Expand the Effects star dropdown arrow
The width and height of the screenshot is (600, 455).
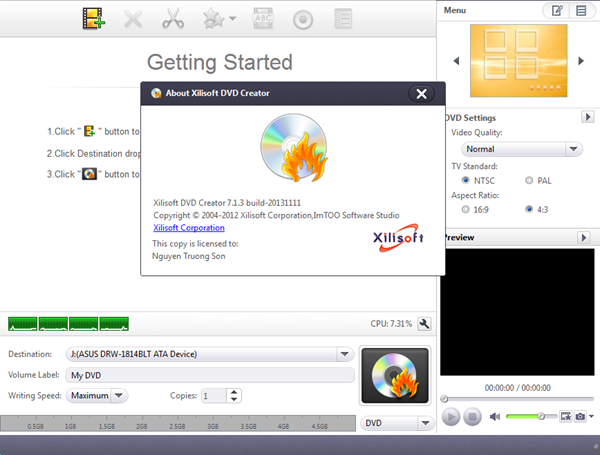click(x=232, y=18)
